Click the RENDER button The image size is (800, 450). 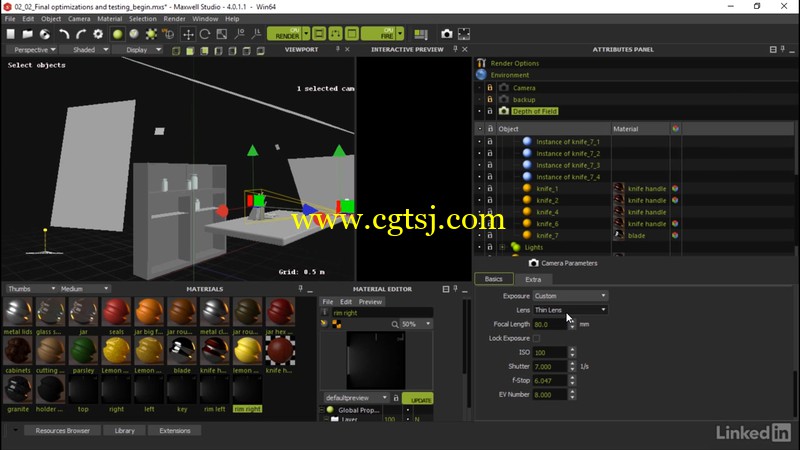[285, 34]
